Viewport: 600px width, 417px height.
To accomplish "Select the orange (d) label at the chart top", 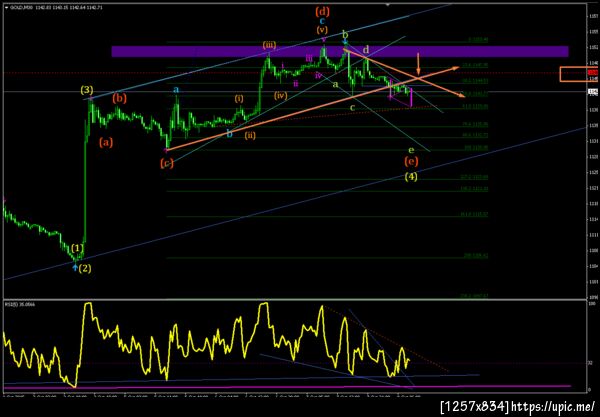I will tap(322, 11).
